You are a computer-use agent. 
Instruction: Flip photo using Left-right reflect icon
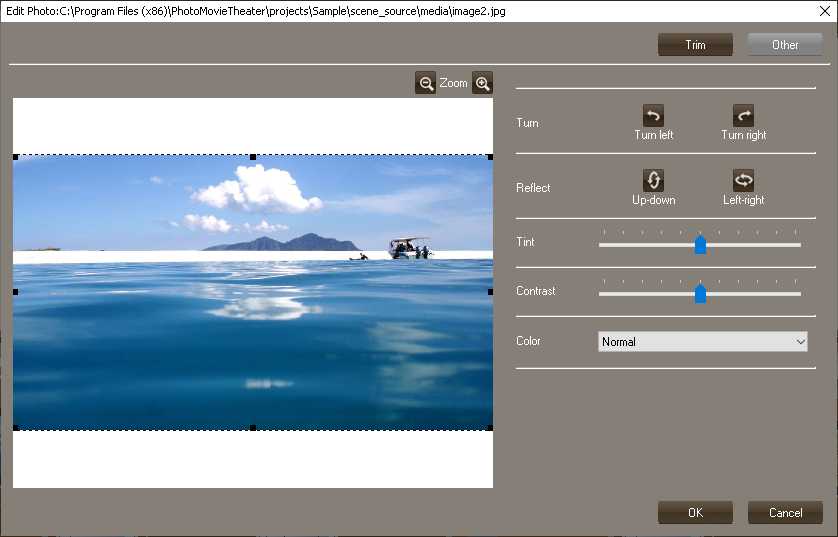pos(743,180)
